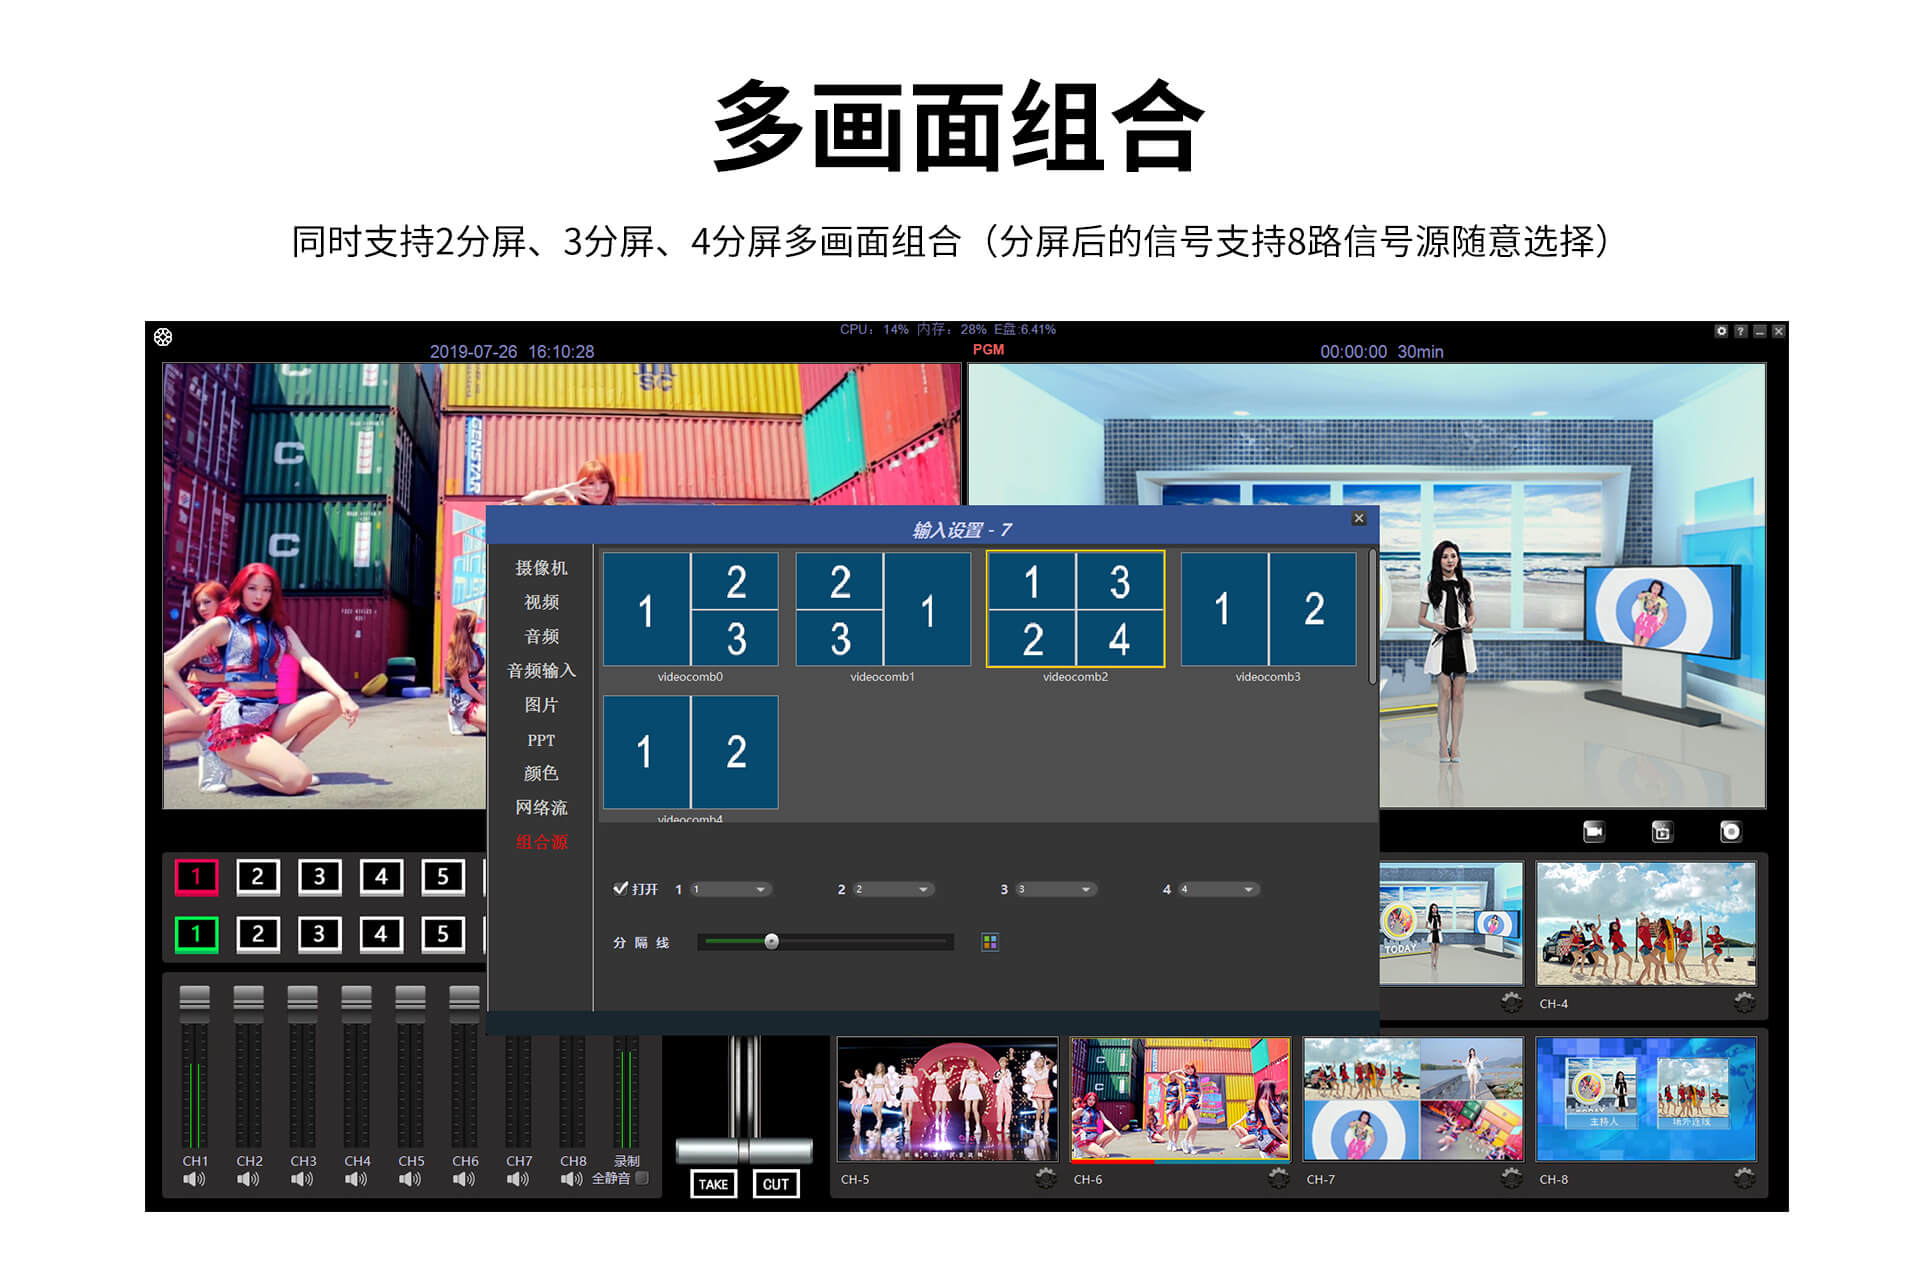Click the T-bar transition handle

coord(744,1150)
